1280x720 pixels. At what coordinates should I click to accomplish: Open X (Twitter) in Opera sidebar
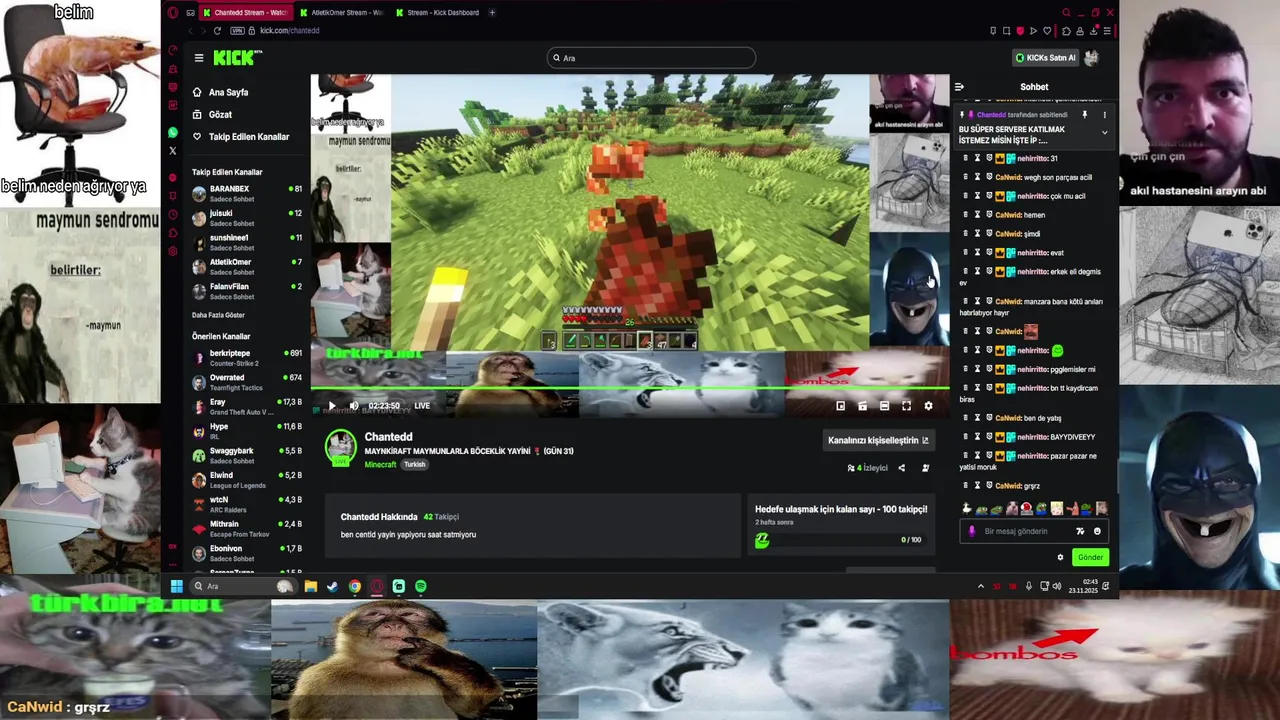coord(173,151)
